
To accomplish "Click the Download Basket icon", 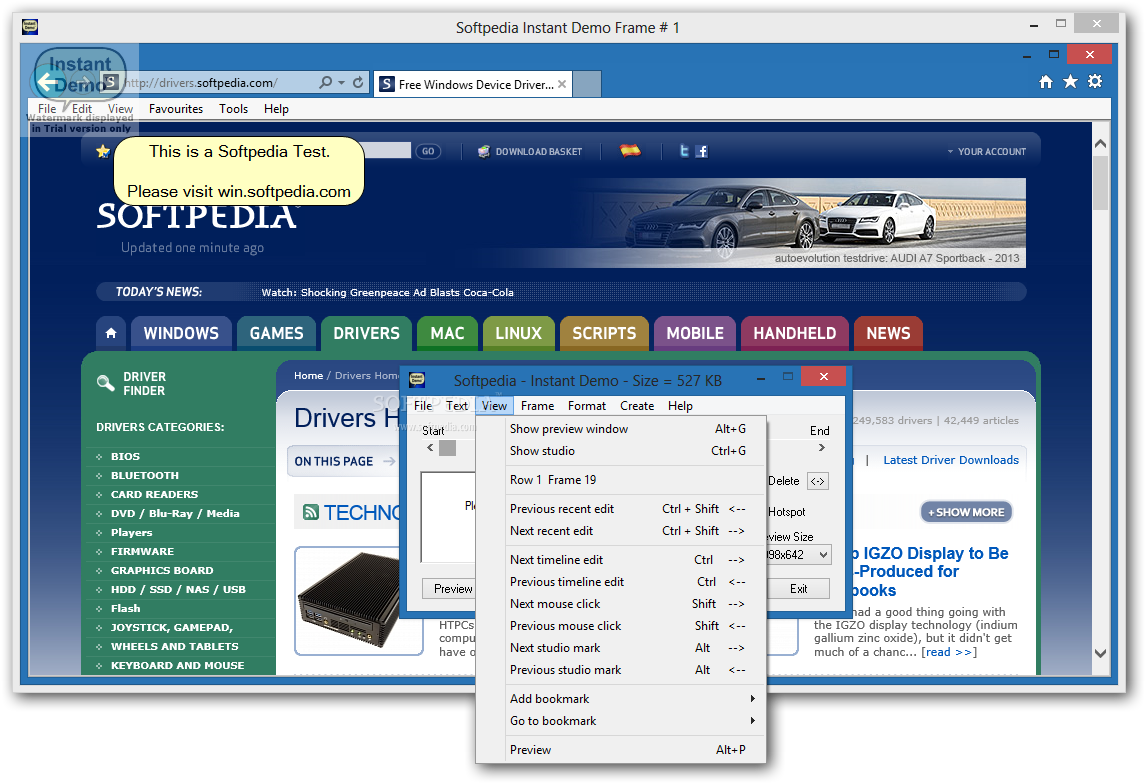I will [x=483, y=151].
